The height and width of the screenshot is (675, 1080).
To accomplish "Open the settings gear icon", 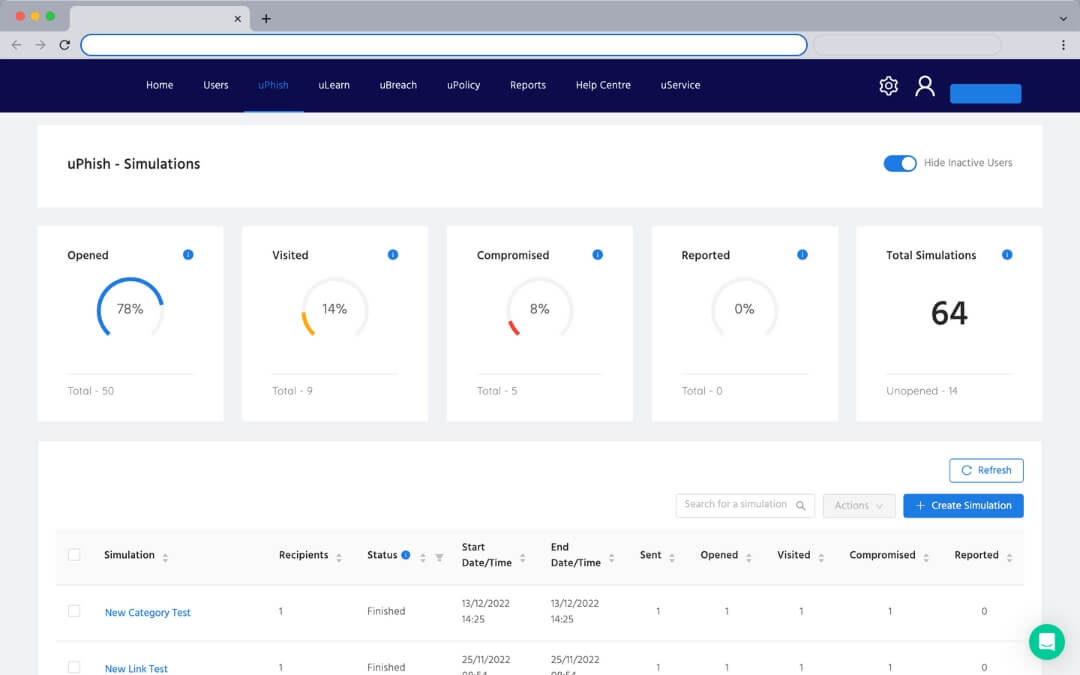I will point(888,86).
